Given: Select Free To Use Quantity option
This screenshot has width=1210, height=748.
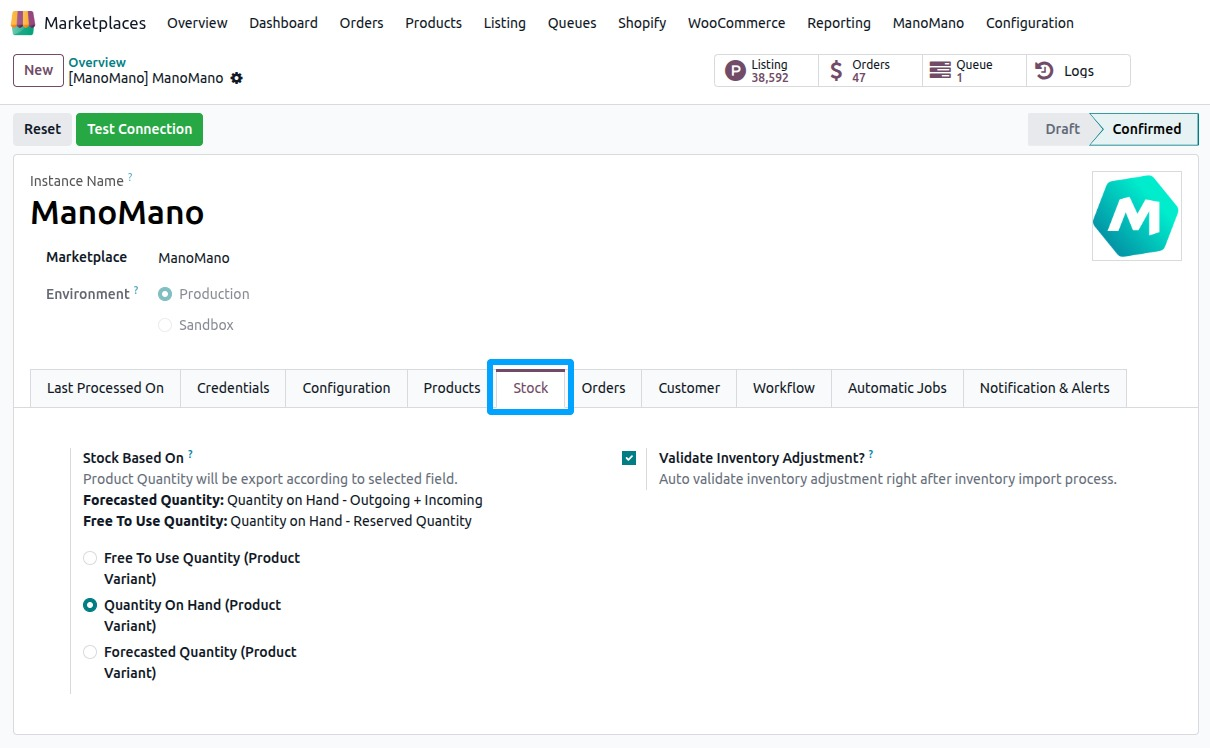Looking at the screenshot, I should tap(90, 558).
